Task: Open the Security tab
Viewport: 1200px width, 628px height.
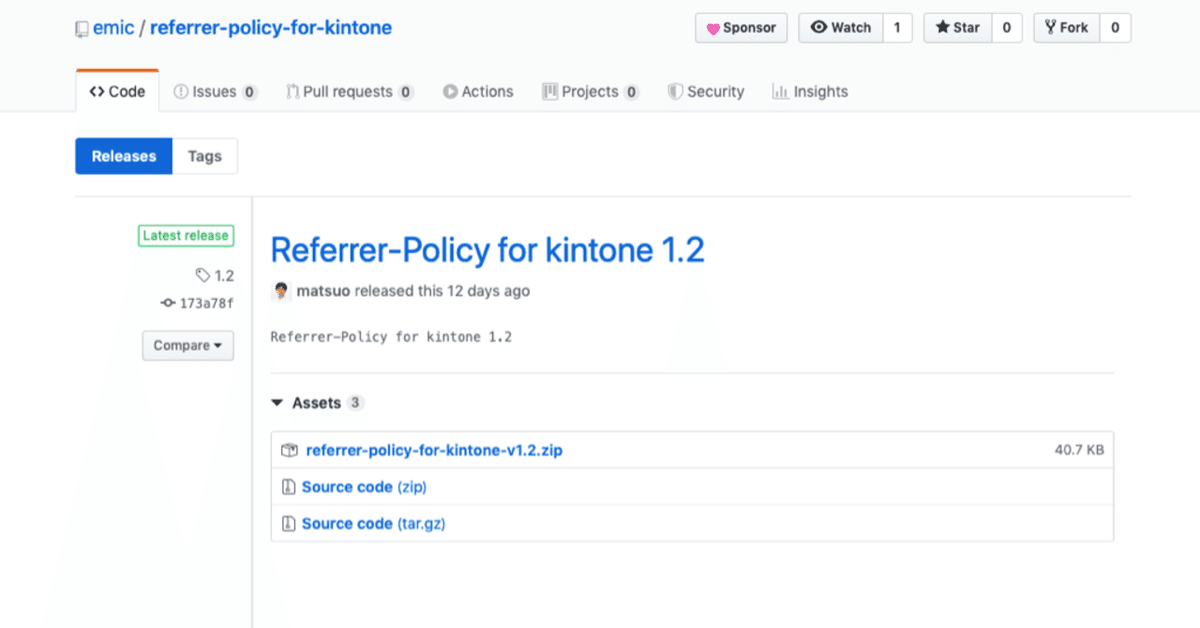Action: coord(706,91)
